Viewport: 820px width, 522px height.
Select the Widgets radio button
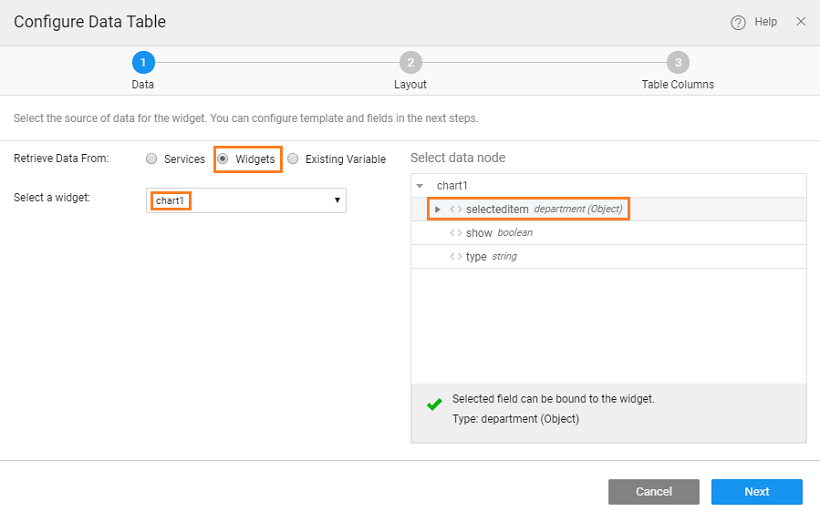(x=223, y=159)
